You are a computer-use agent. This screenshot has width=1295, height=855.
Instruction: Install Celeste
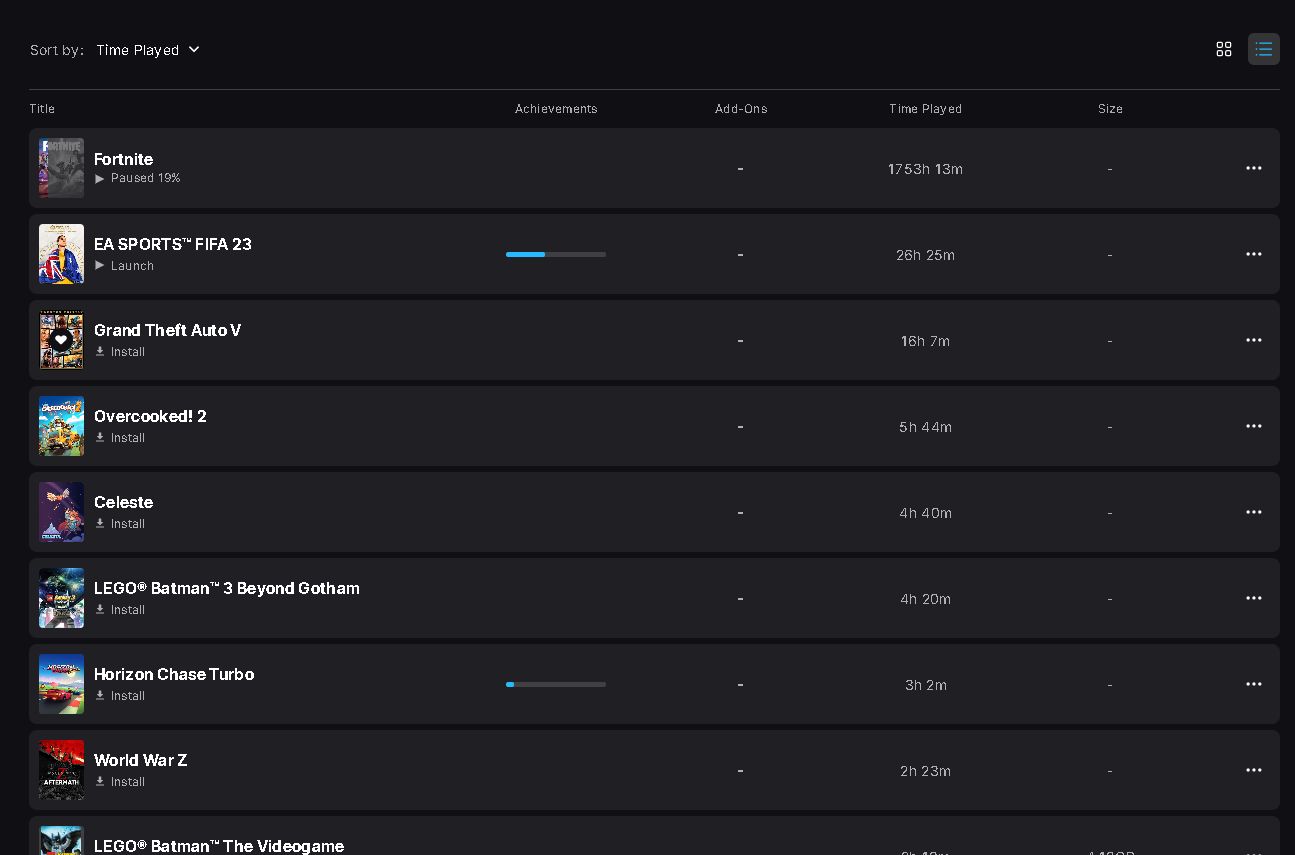click(120, 524)
